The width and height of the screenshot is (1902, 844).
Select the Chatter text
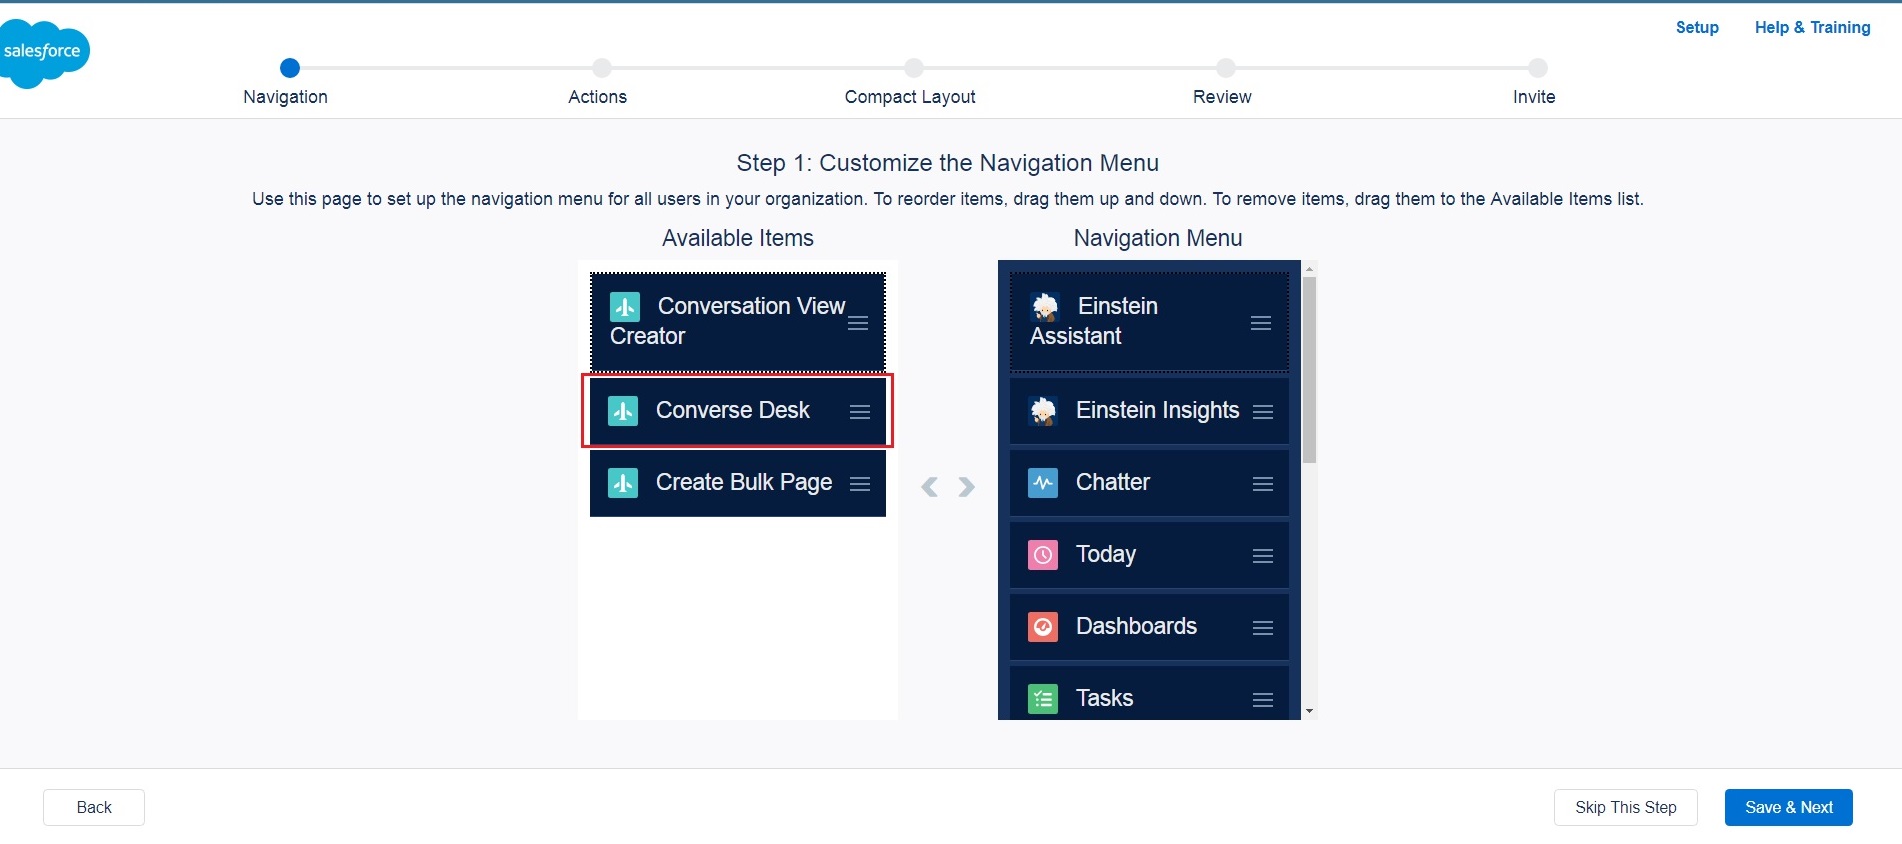pos(1113,482)
